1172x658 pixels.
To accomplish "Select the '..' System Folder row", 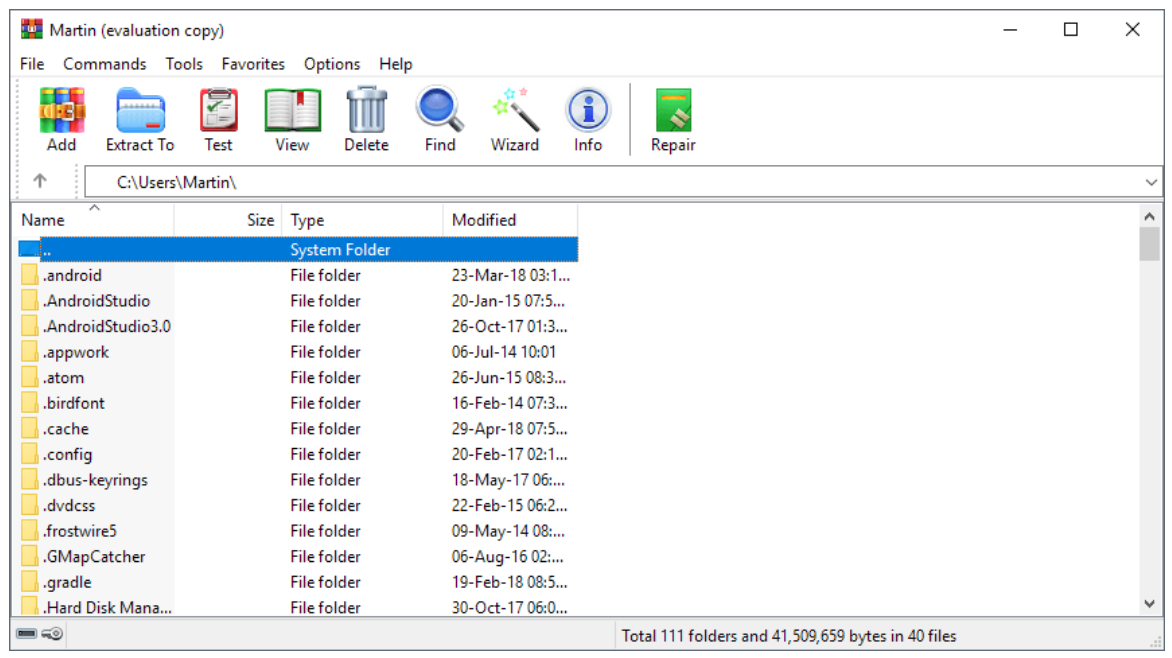I will 297,249.
